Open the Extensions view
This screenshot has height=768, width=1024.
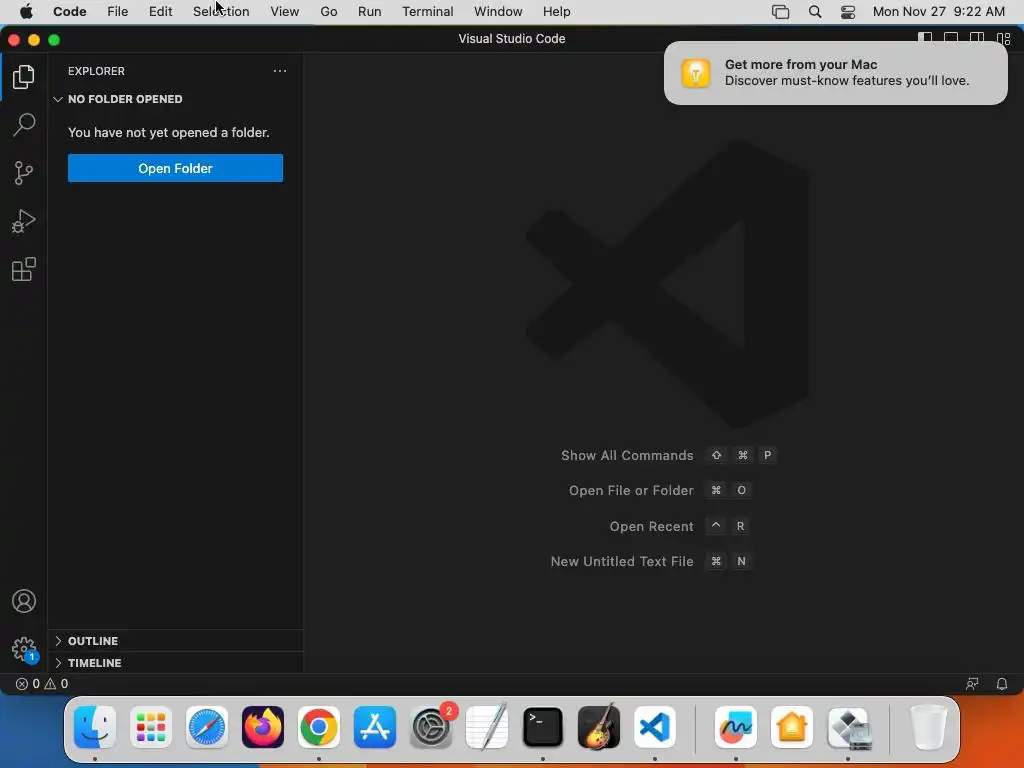click(x=24, y=269)
